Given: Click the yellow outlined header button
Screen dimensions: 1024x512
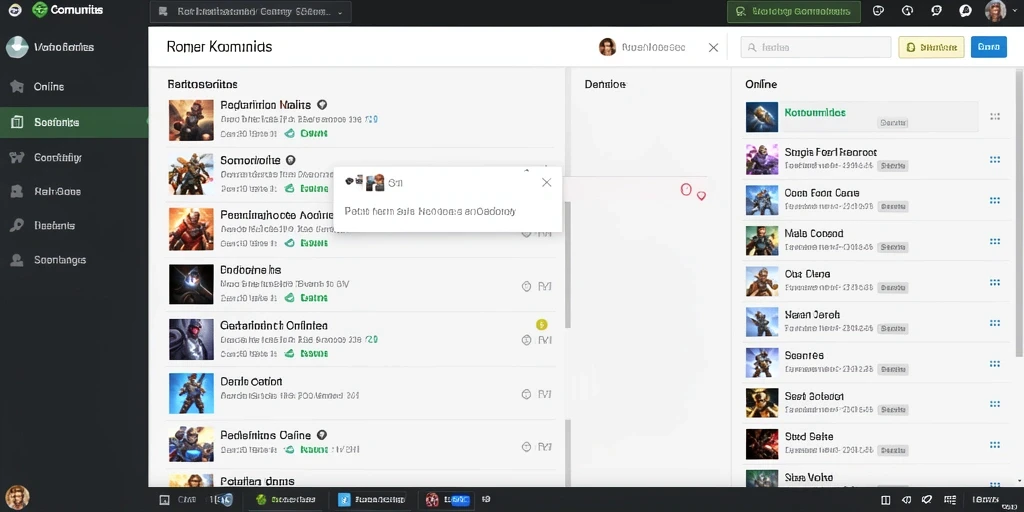Looking at the screenshot, I should pos(931,47).
